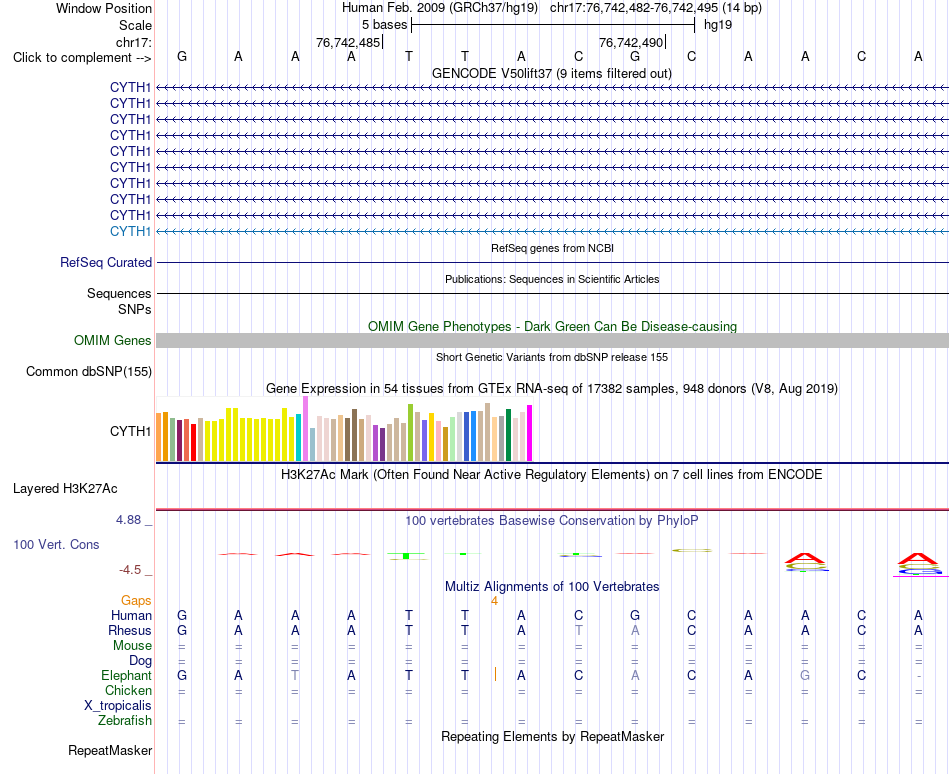Click the 'Click to complement -->' label

click(x=82, y=58)
